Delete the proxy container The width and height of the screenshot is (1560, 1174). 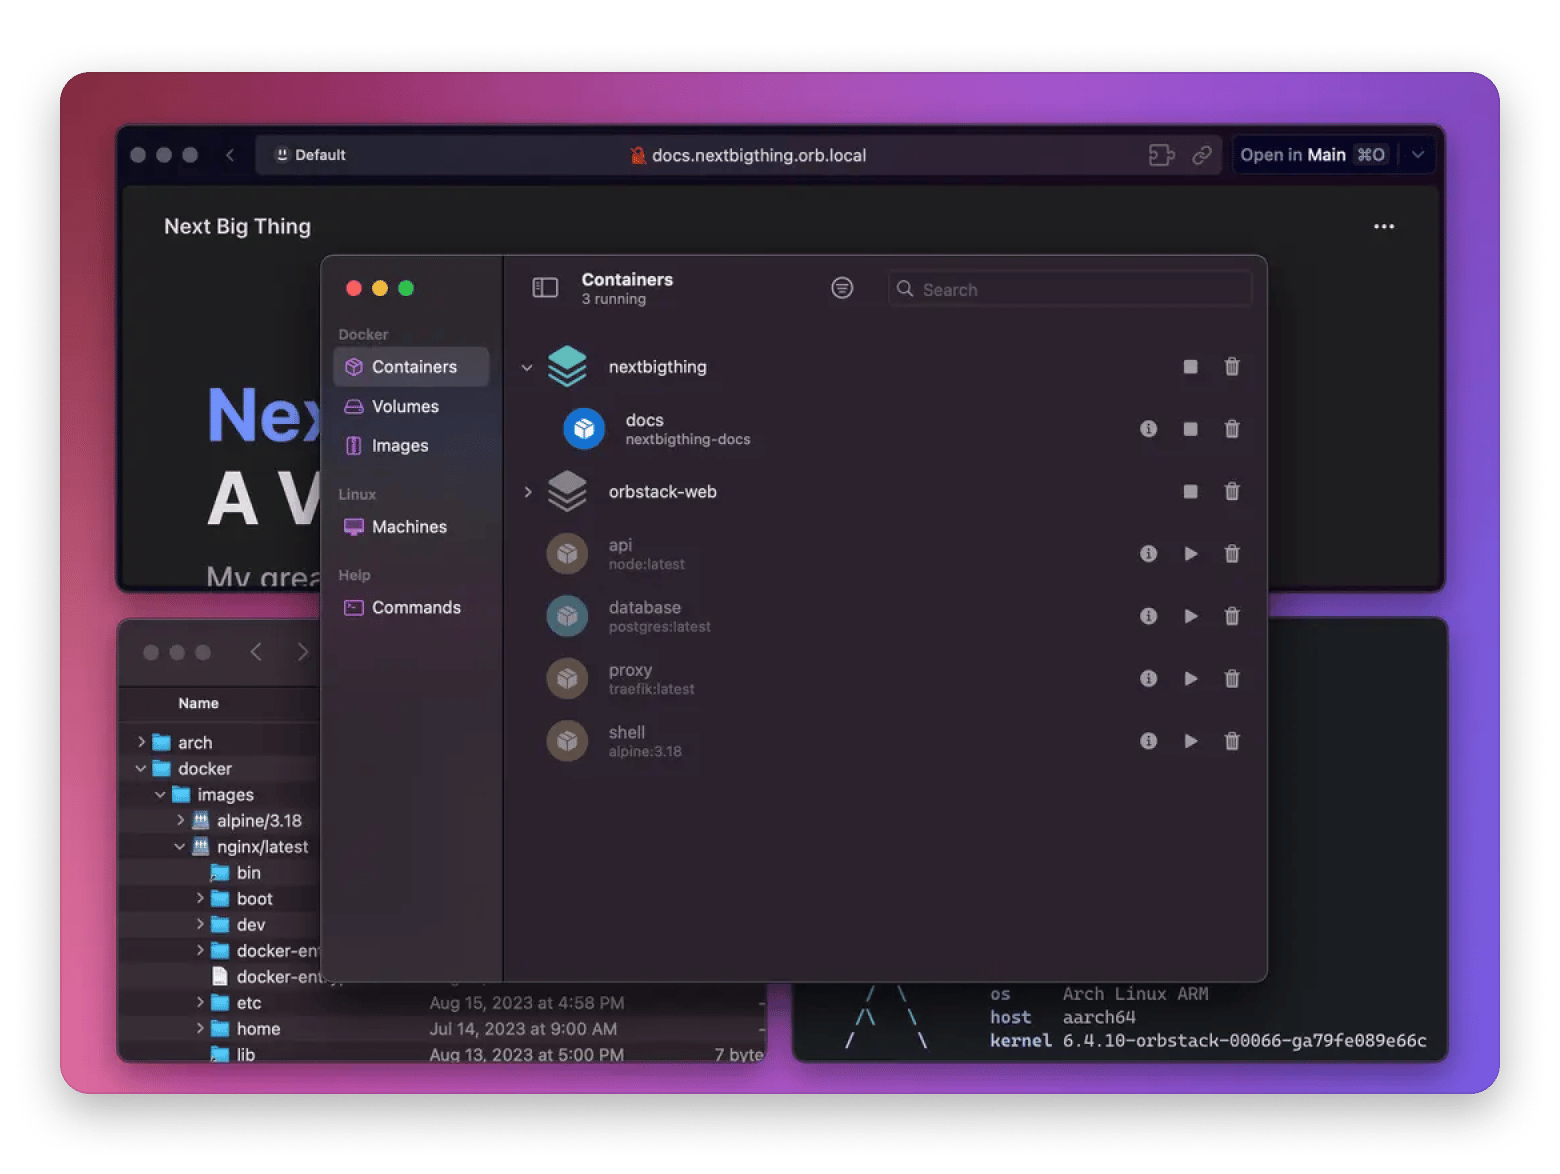(1232, 679)
